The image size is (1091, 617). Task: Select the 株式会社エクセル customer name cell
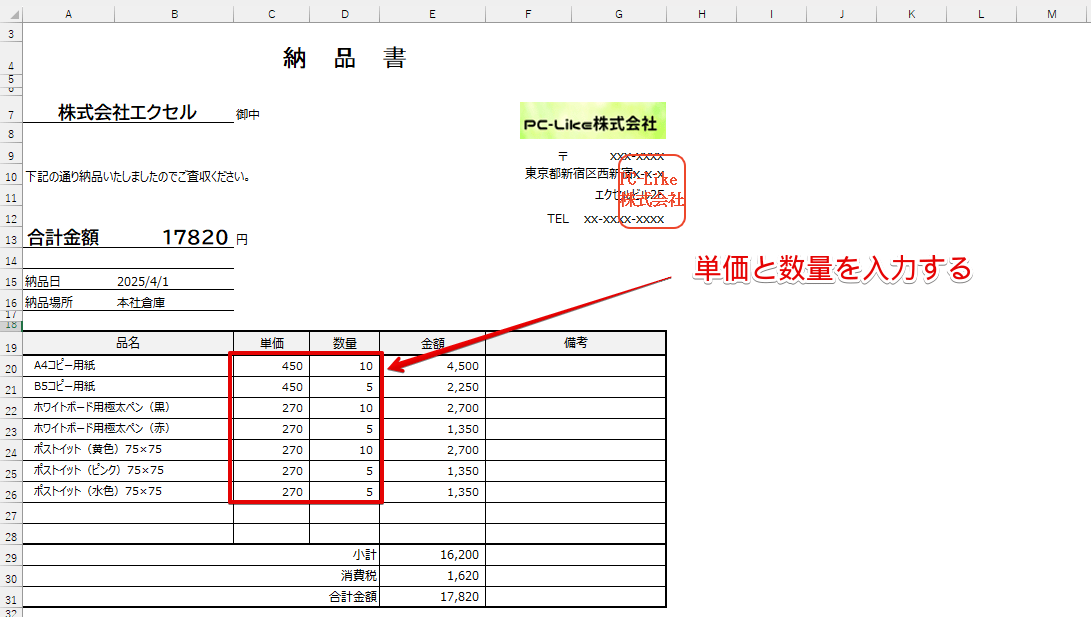pyautogui.click(x=128, y=112)
